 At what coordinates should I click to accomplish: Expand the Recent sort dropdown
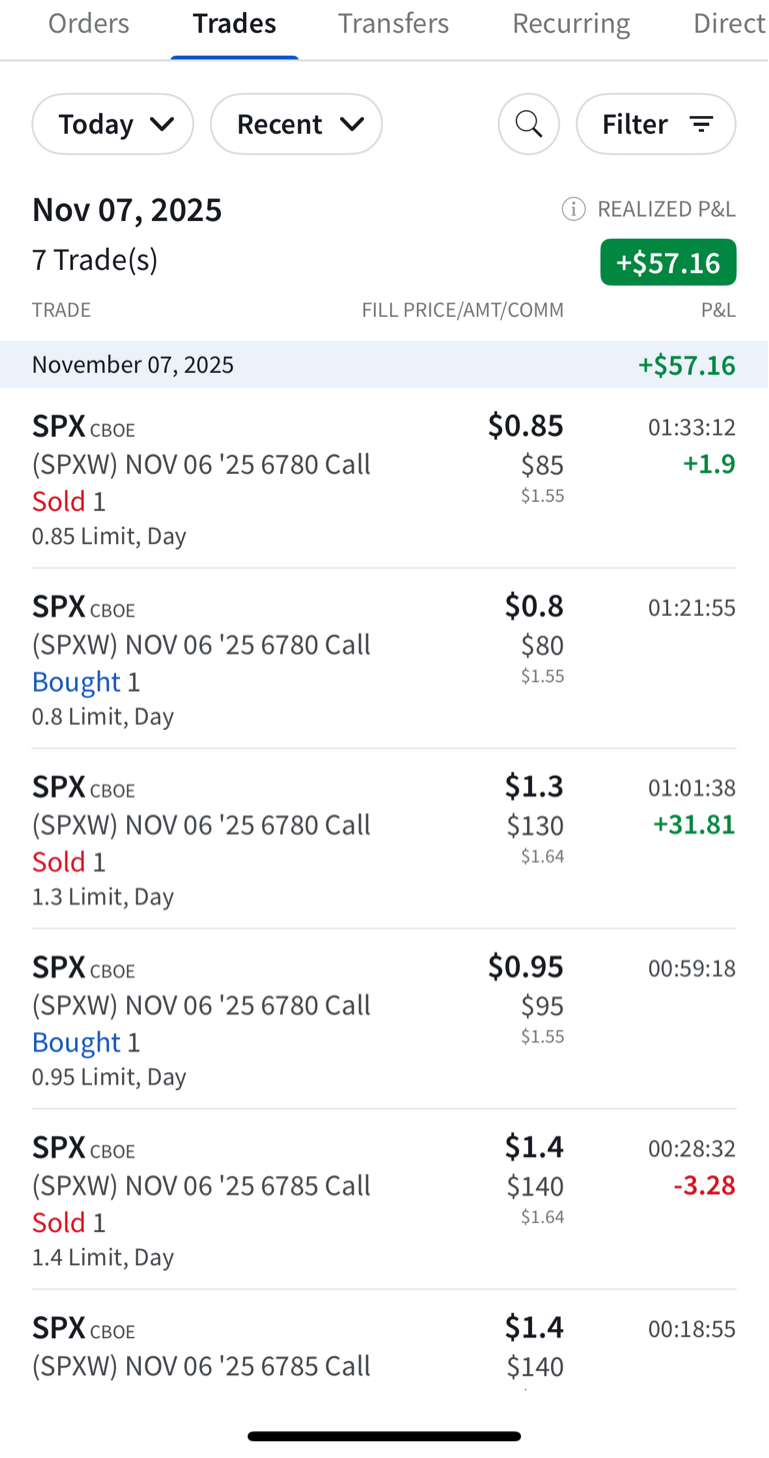tap(296, 124)
